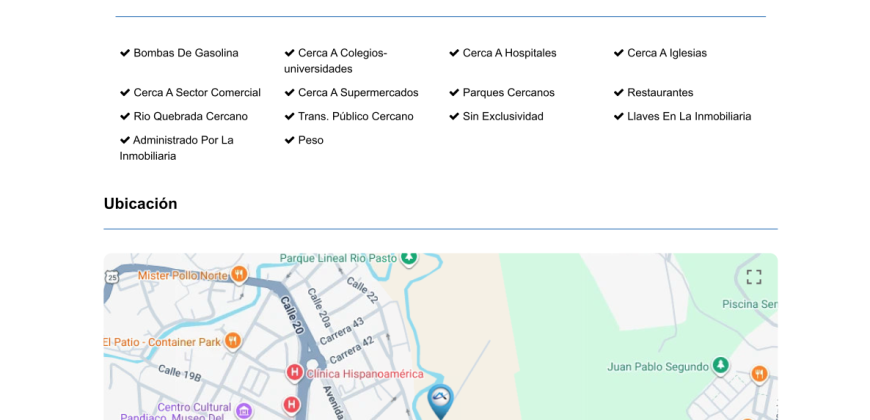The height and width of the screenshot is (420, 870).
Task: Click the route 25 highway shield
Action: coord(112,277)
